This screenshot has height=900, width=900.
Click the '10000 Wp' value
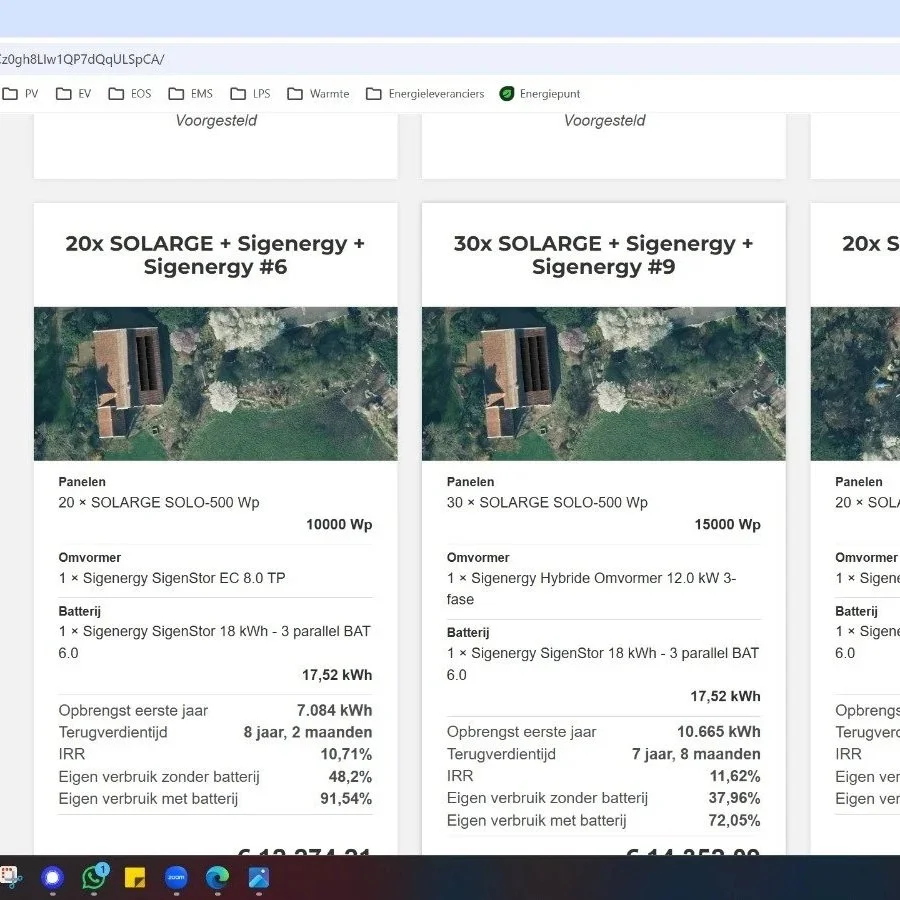click(x=339, y=524)
